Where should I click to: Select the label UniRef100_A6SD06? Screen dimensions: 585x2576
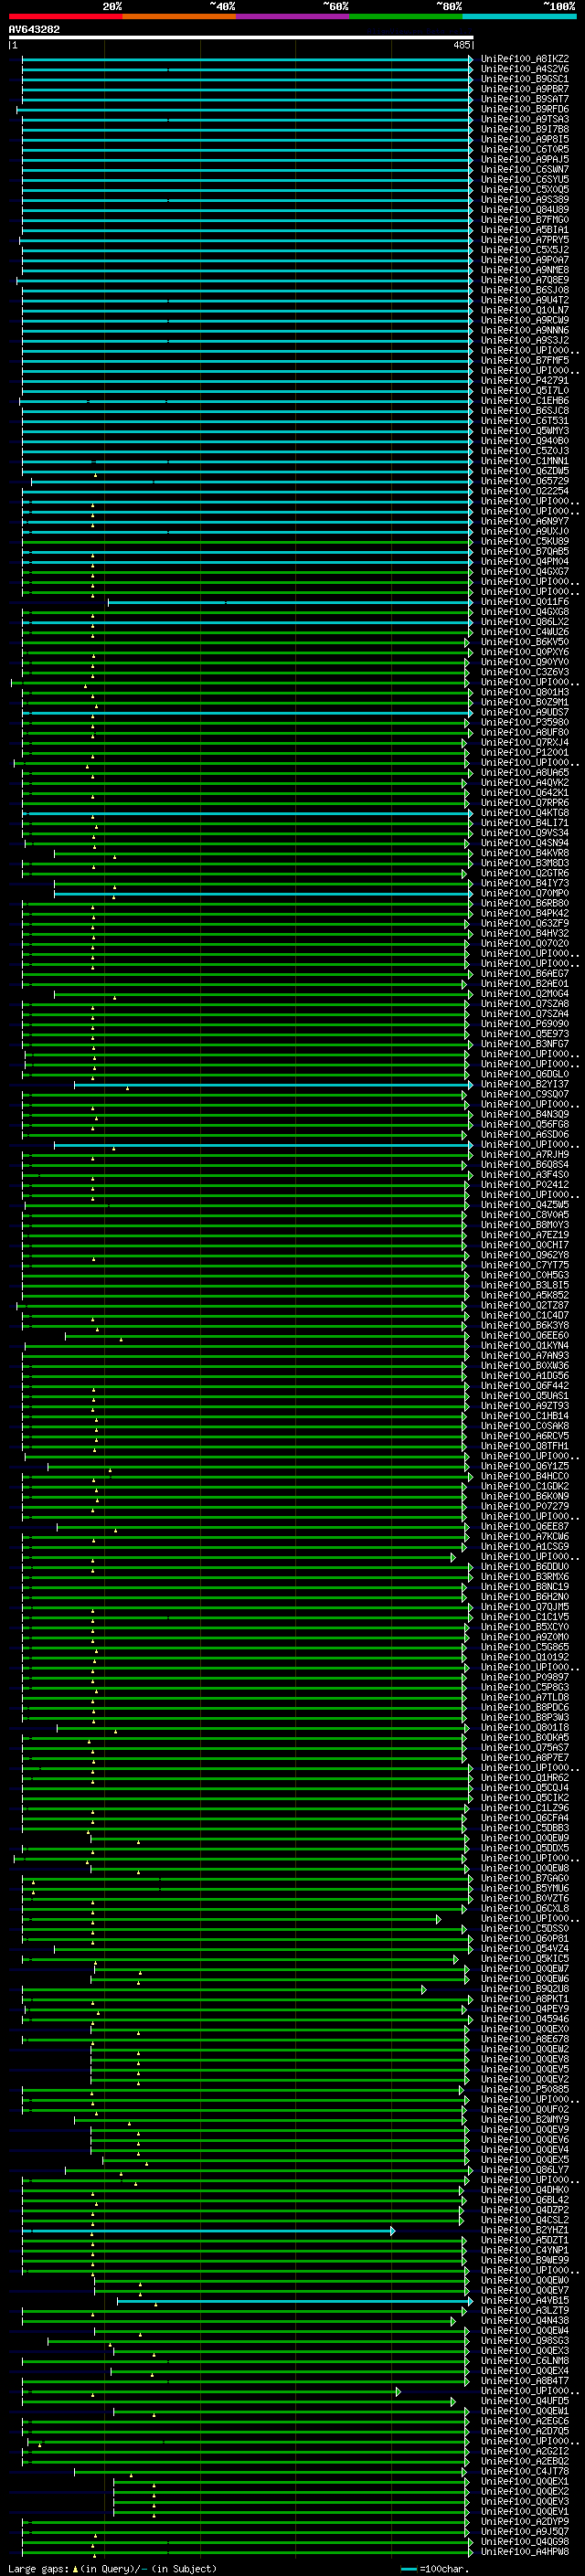click(525, 1135)
